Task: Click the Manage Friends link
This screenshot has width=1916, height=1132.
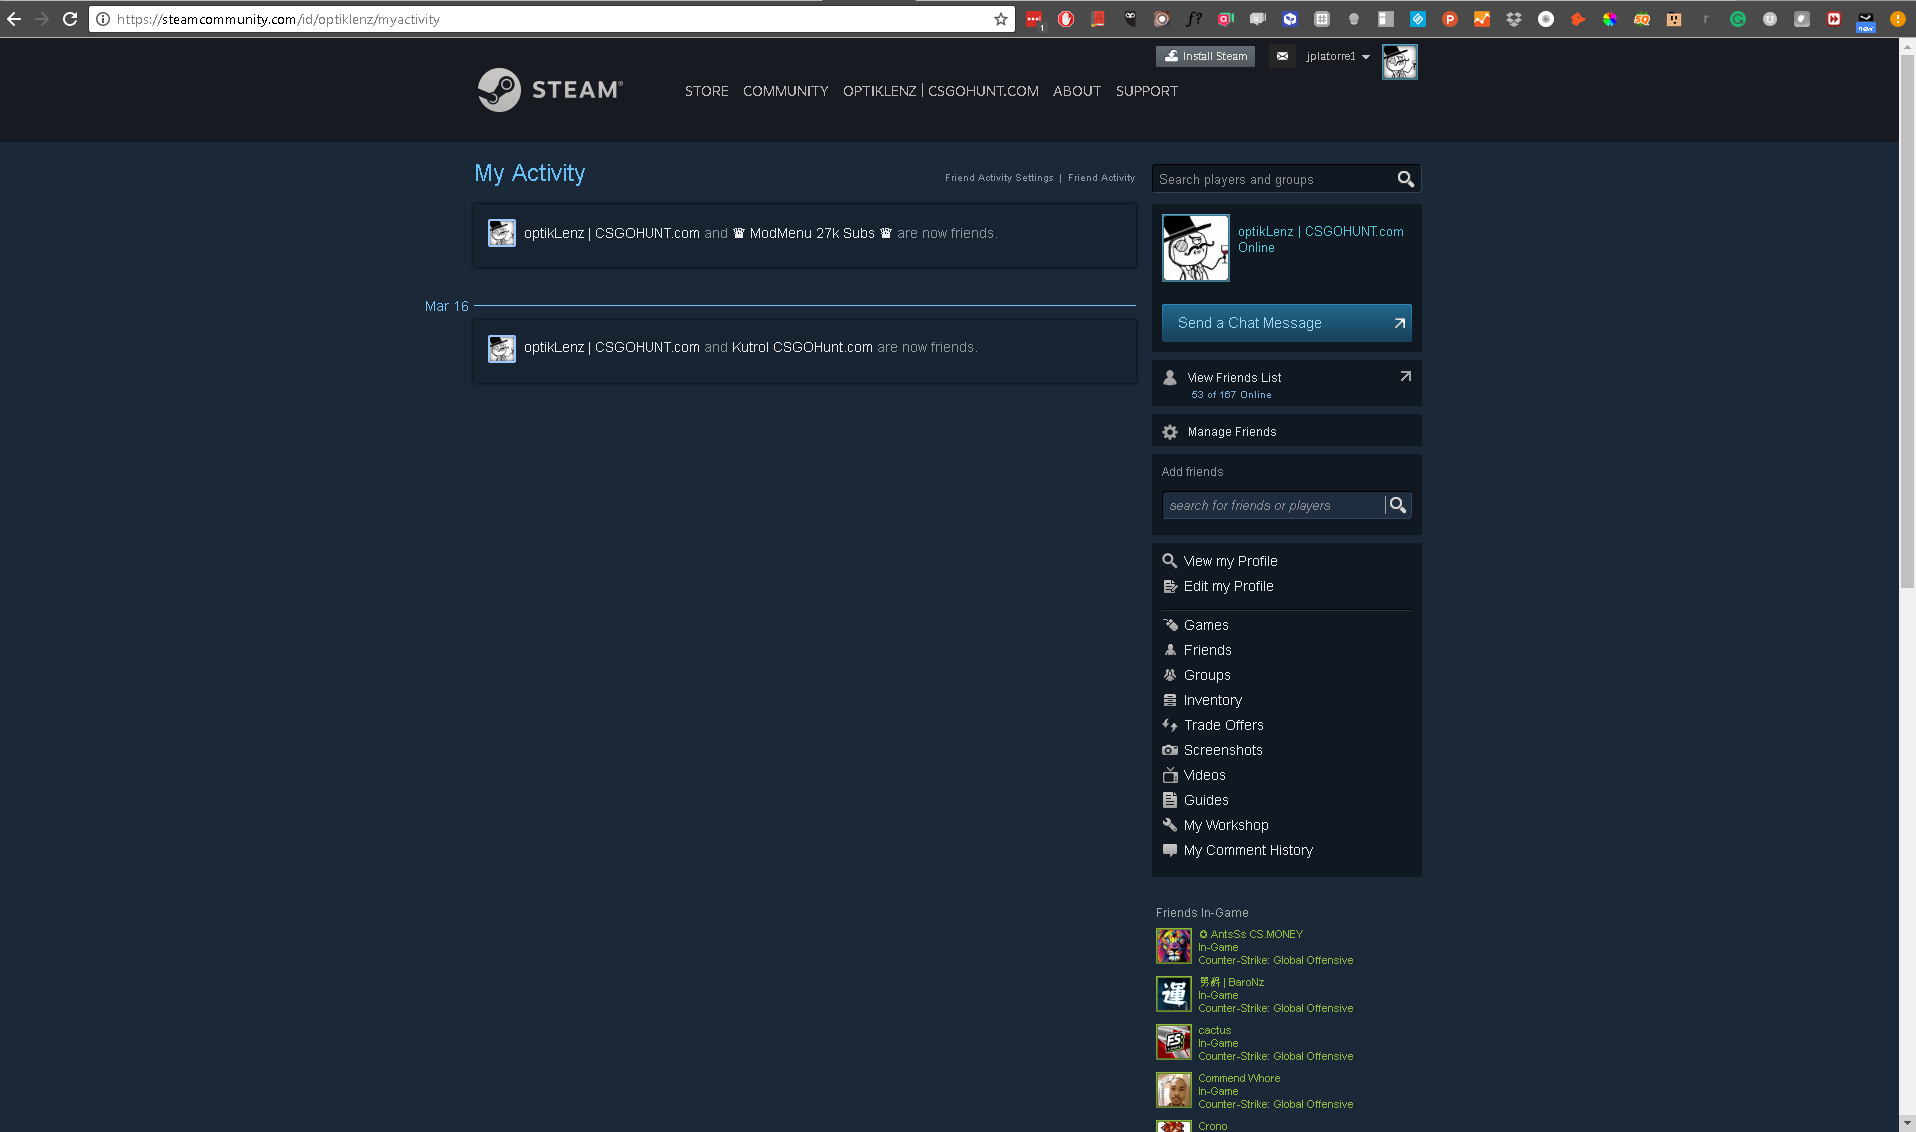Action: (1232, 432)
